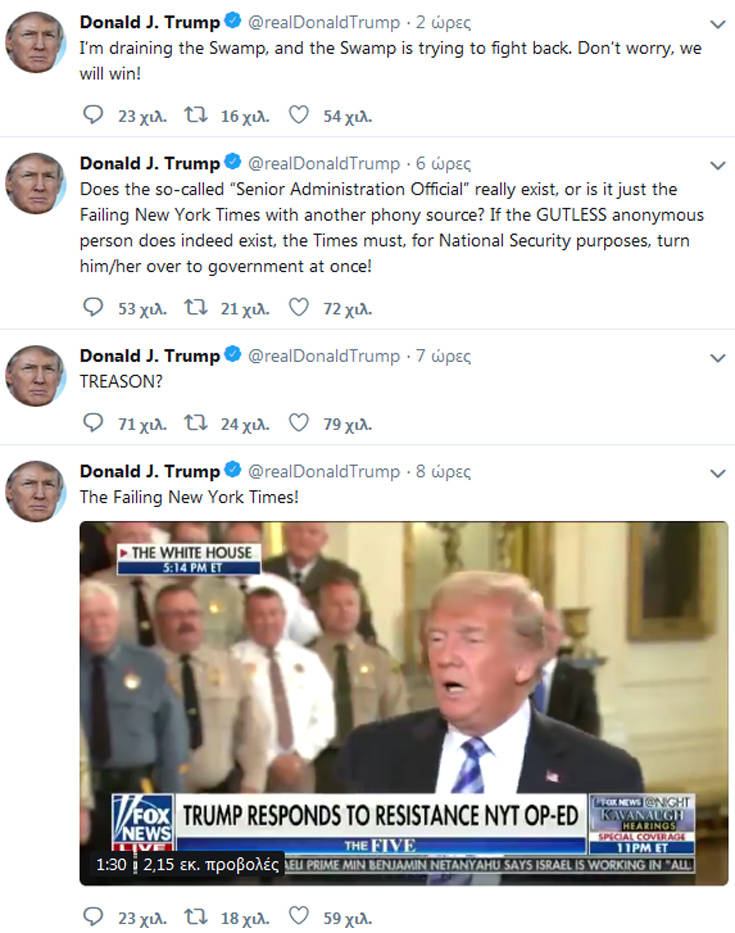Retweet the Fox News video tweet

(x=196, y=917)
